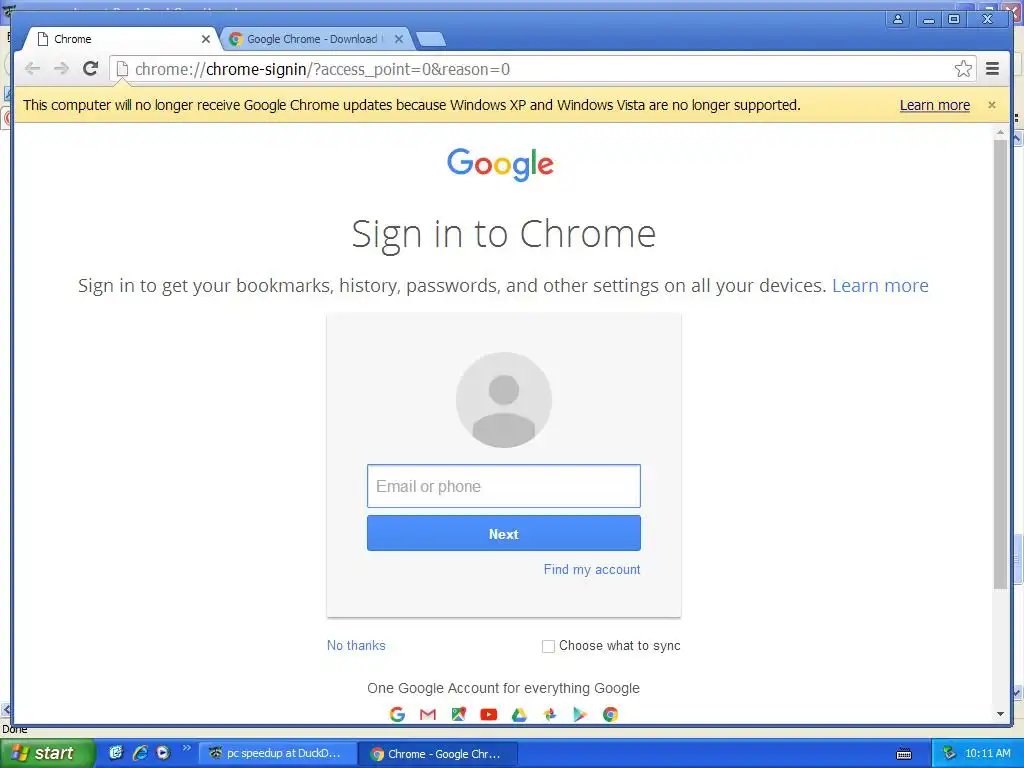The height and width of the screenshot is (768, 1024).
Task: Open a new tab with the new-tab button
Action: pos(430,40)
